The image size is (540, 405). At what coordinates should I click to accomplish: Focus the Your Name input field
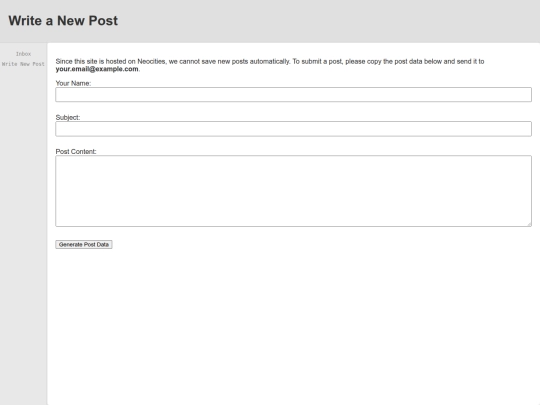pos(293,94)
